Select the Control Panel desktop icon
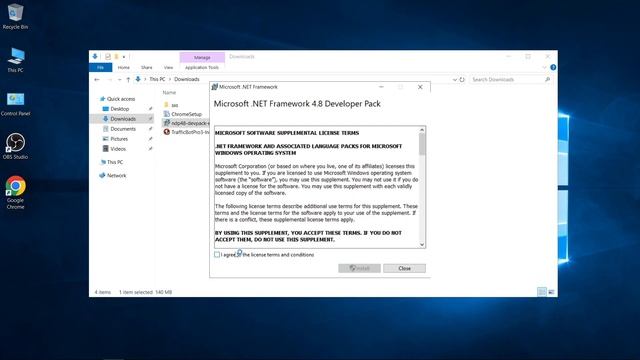 pyautogui.click(x=15, y=104)
